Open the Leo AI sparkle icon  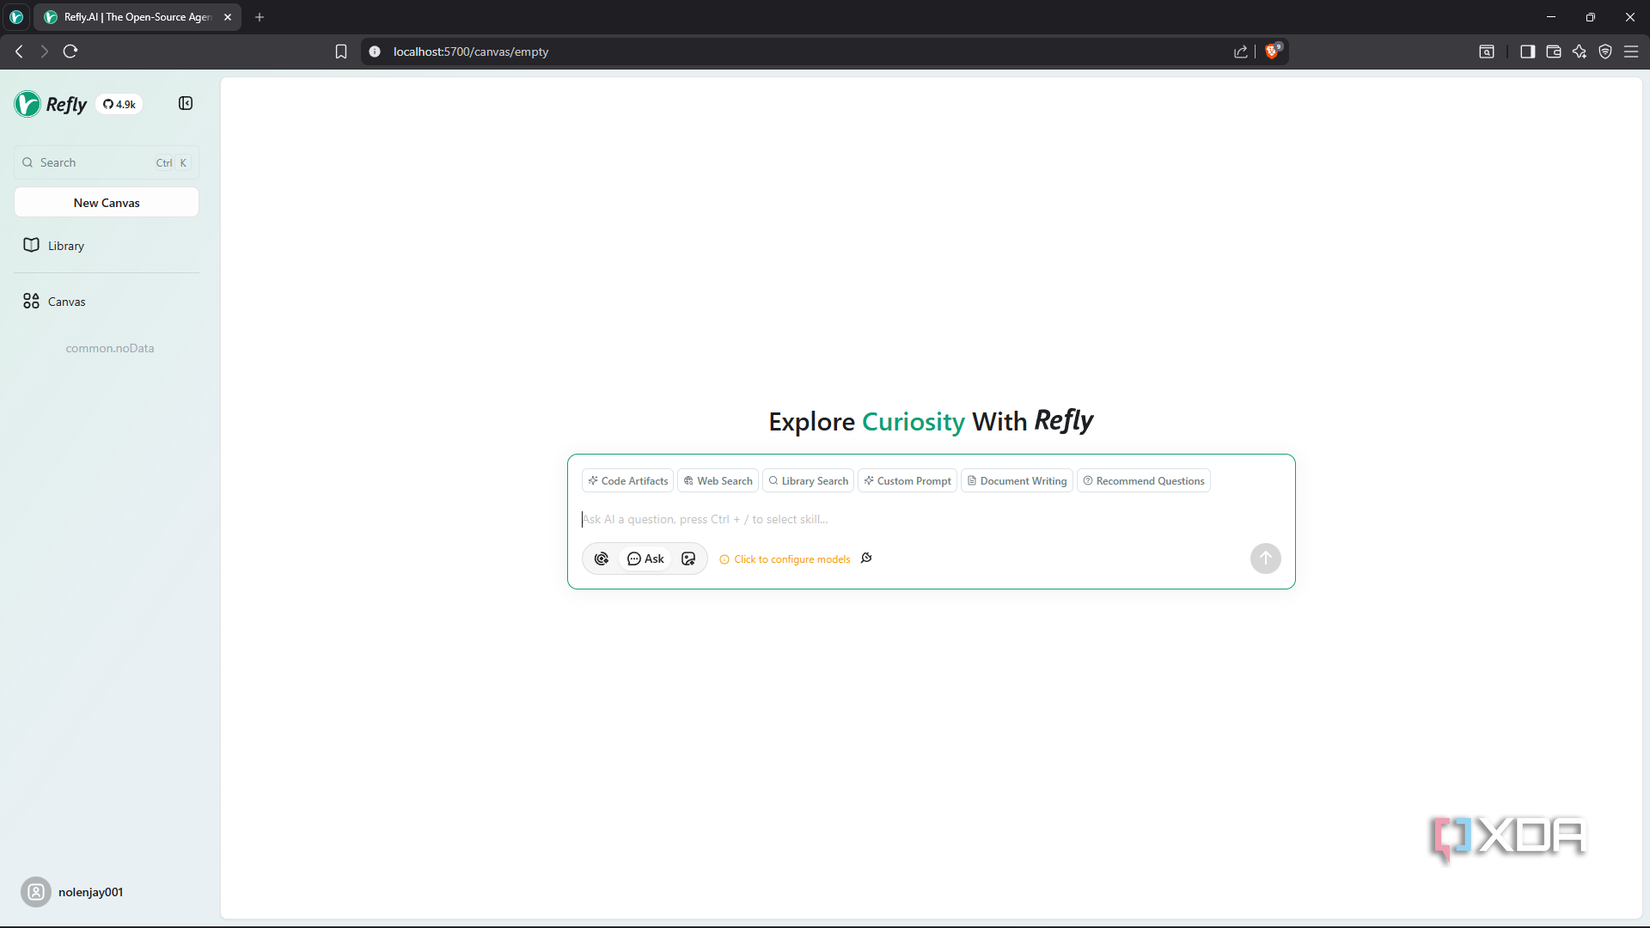point(1579,51)
